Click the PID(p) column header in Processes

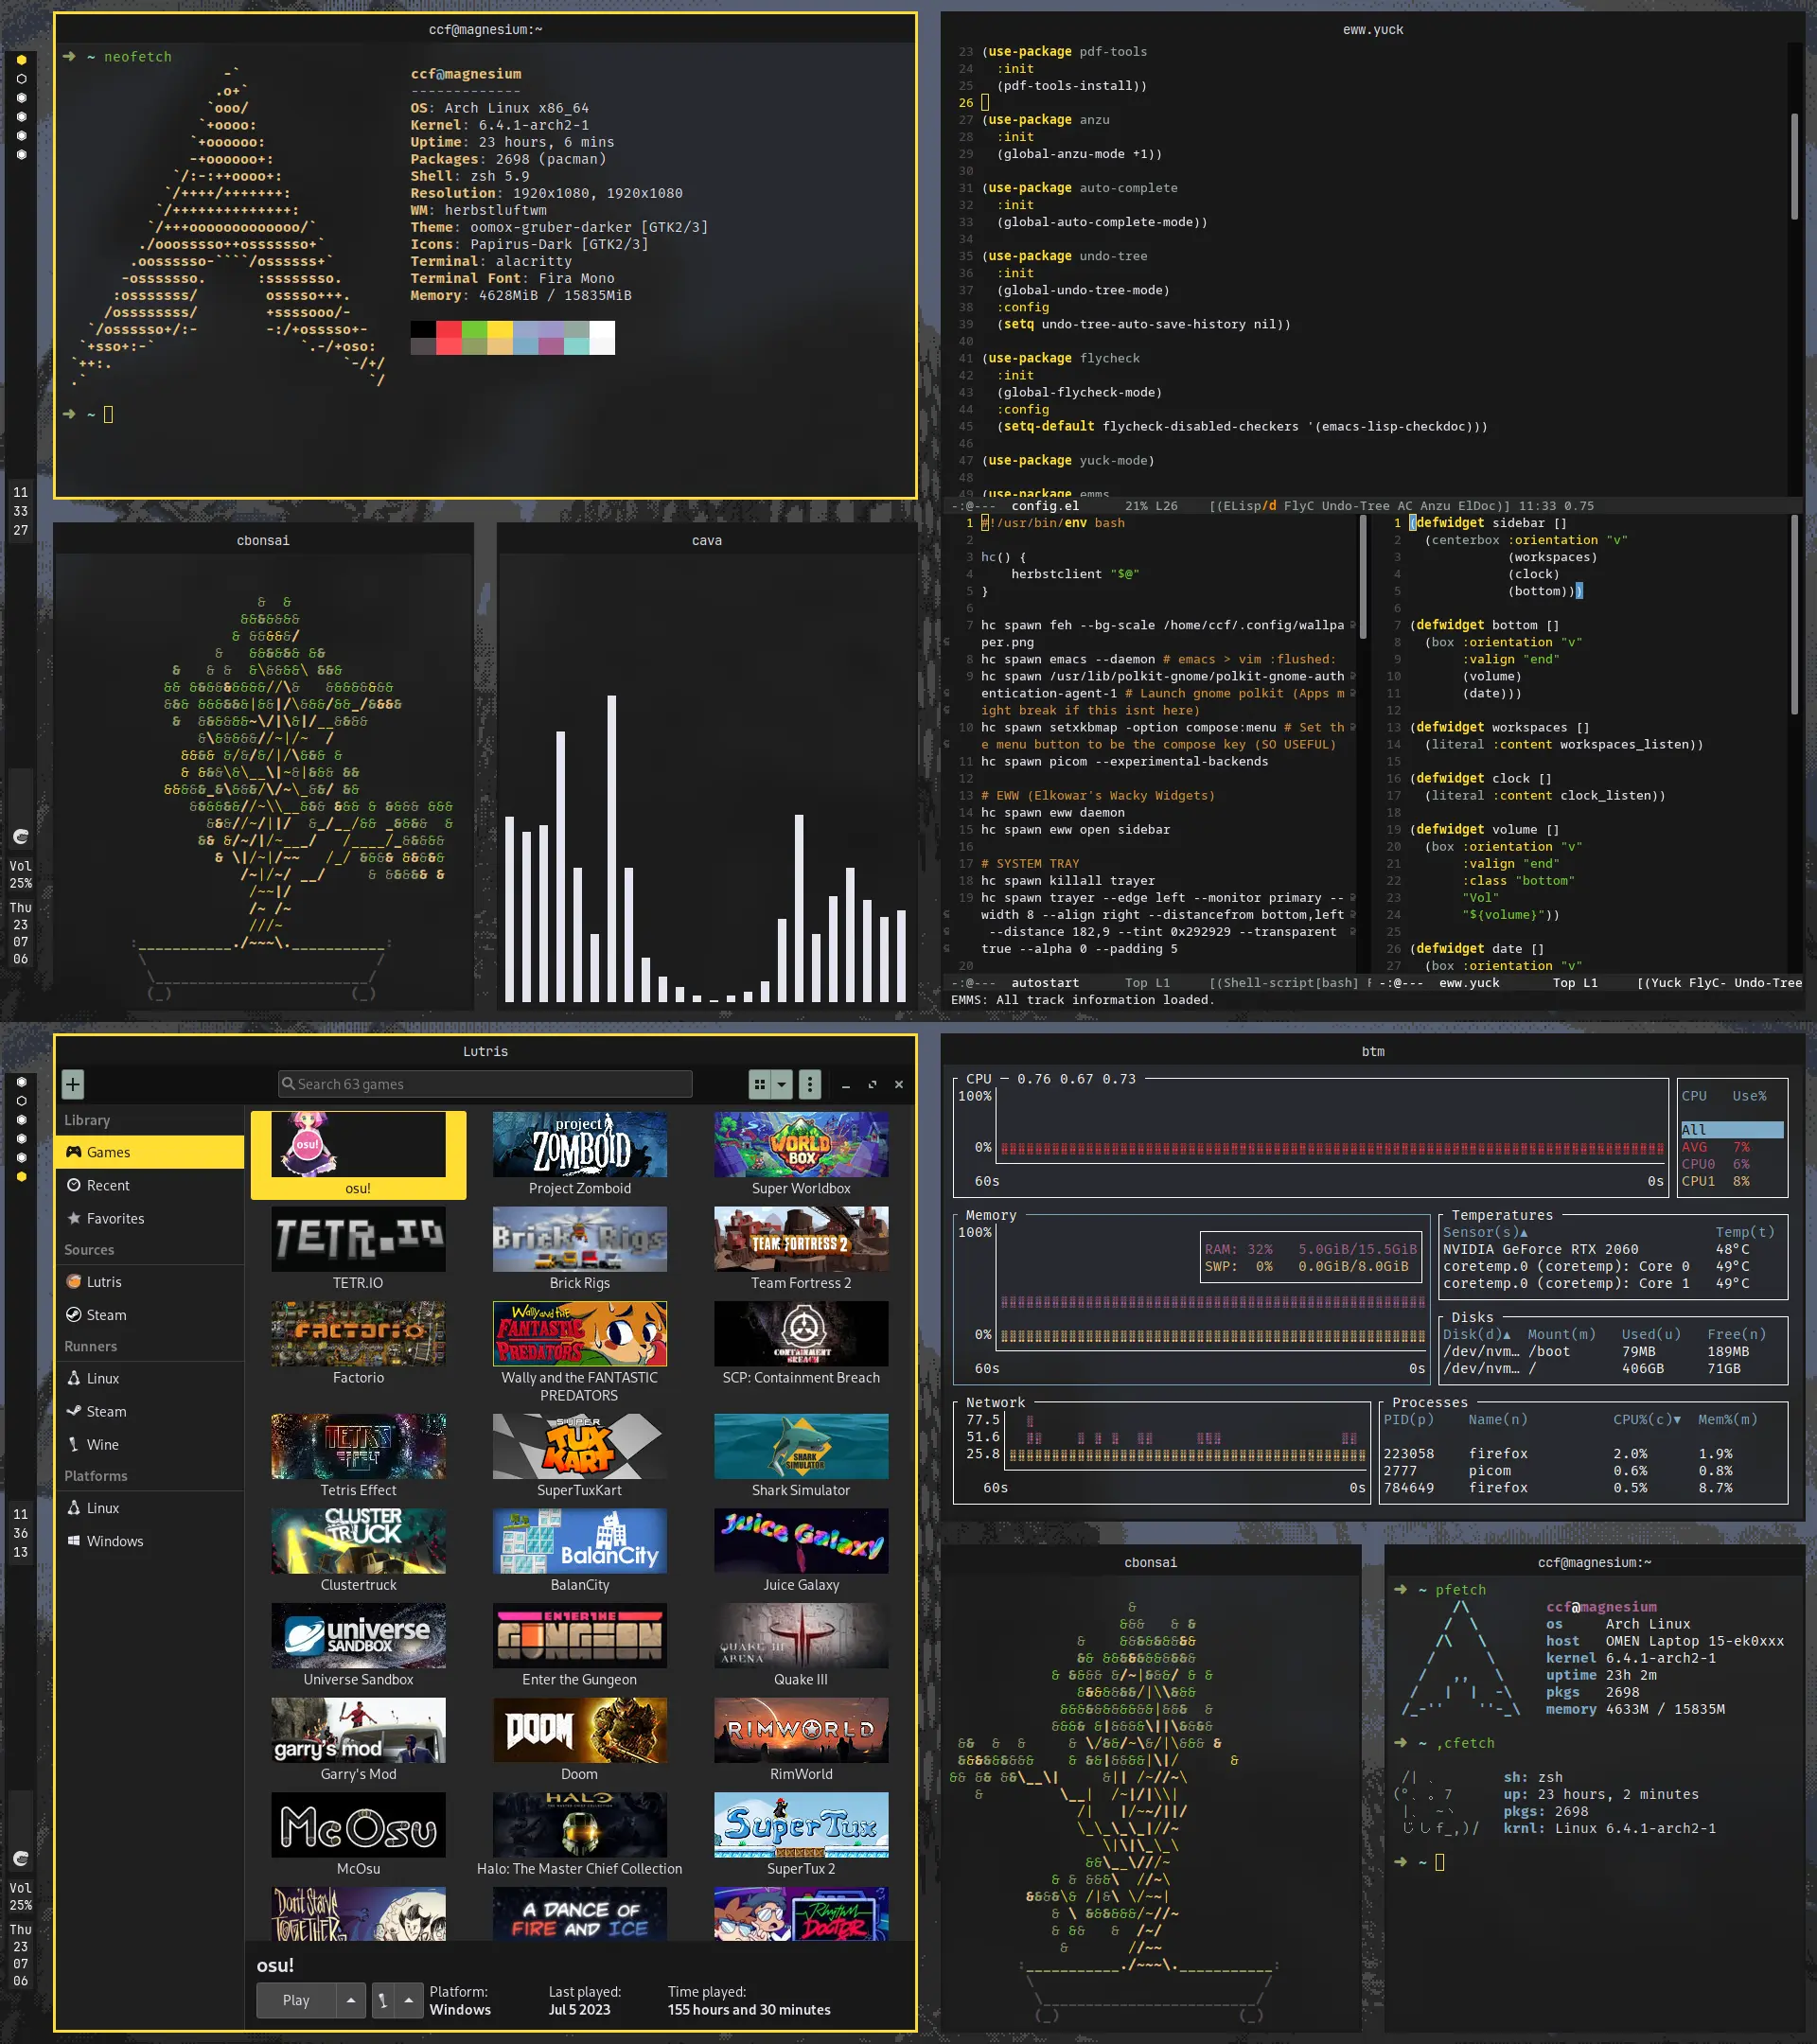pyautogui.click(x=1408, y=1420)
